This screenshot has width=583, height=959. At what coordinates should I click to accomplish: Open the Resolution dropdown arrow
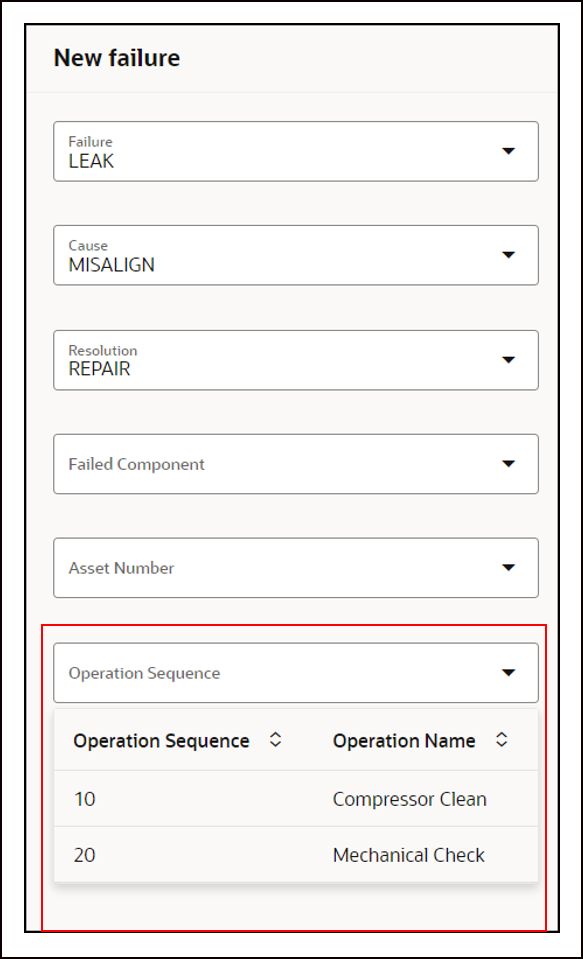508,360
